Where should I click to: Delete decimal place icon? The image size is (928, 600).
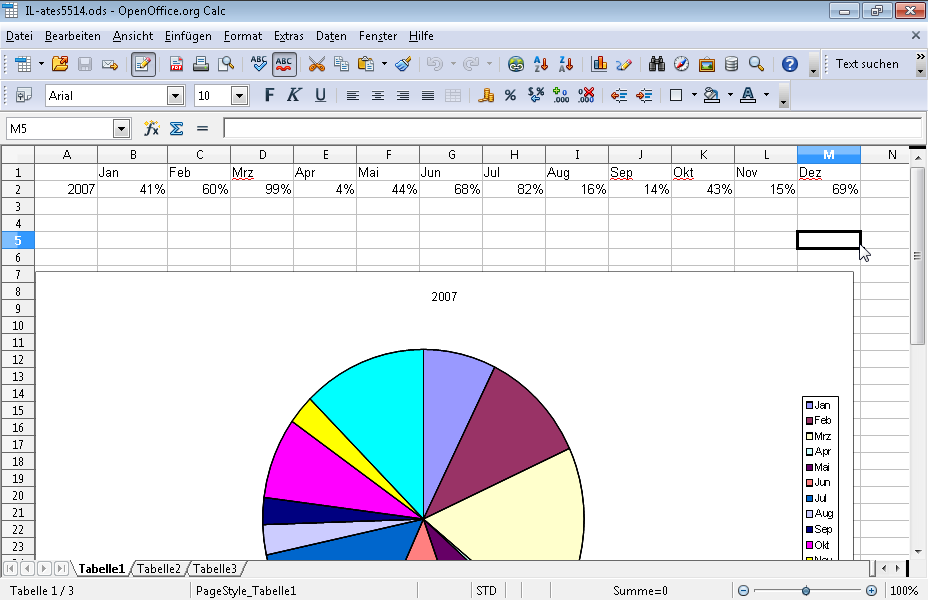(x=586, y=95)
